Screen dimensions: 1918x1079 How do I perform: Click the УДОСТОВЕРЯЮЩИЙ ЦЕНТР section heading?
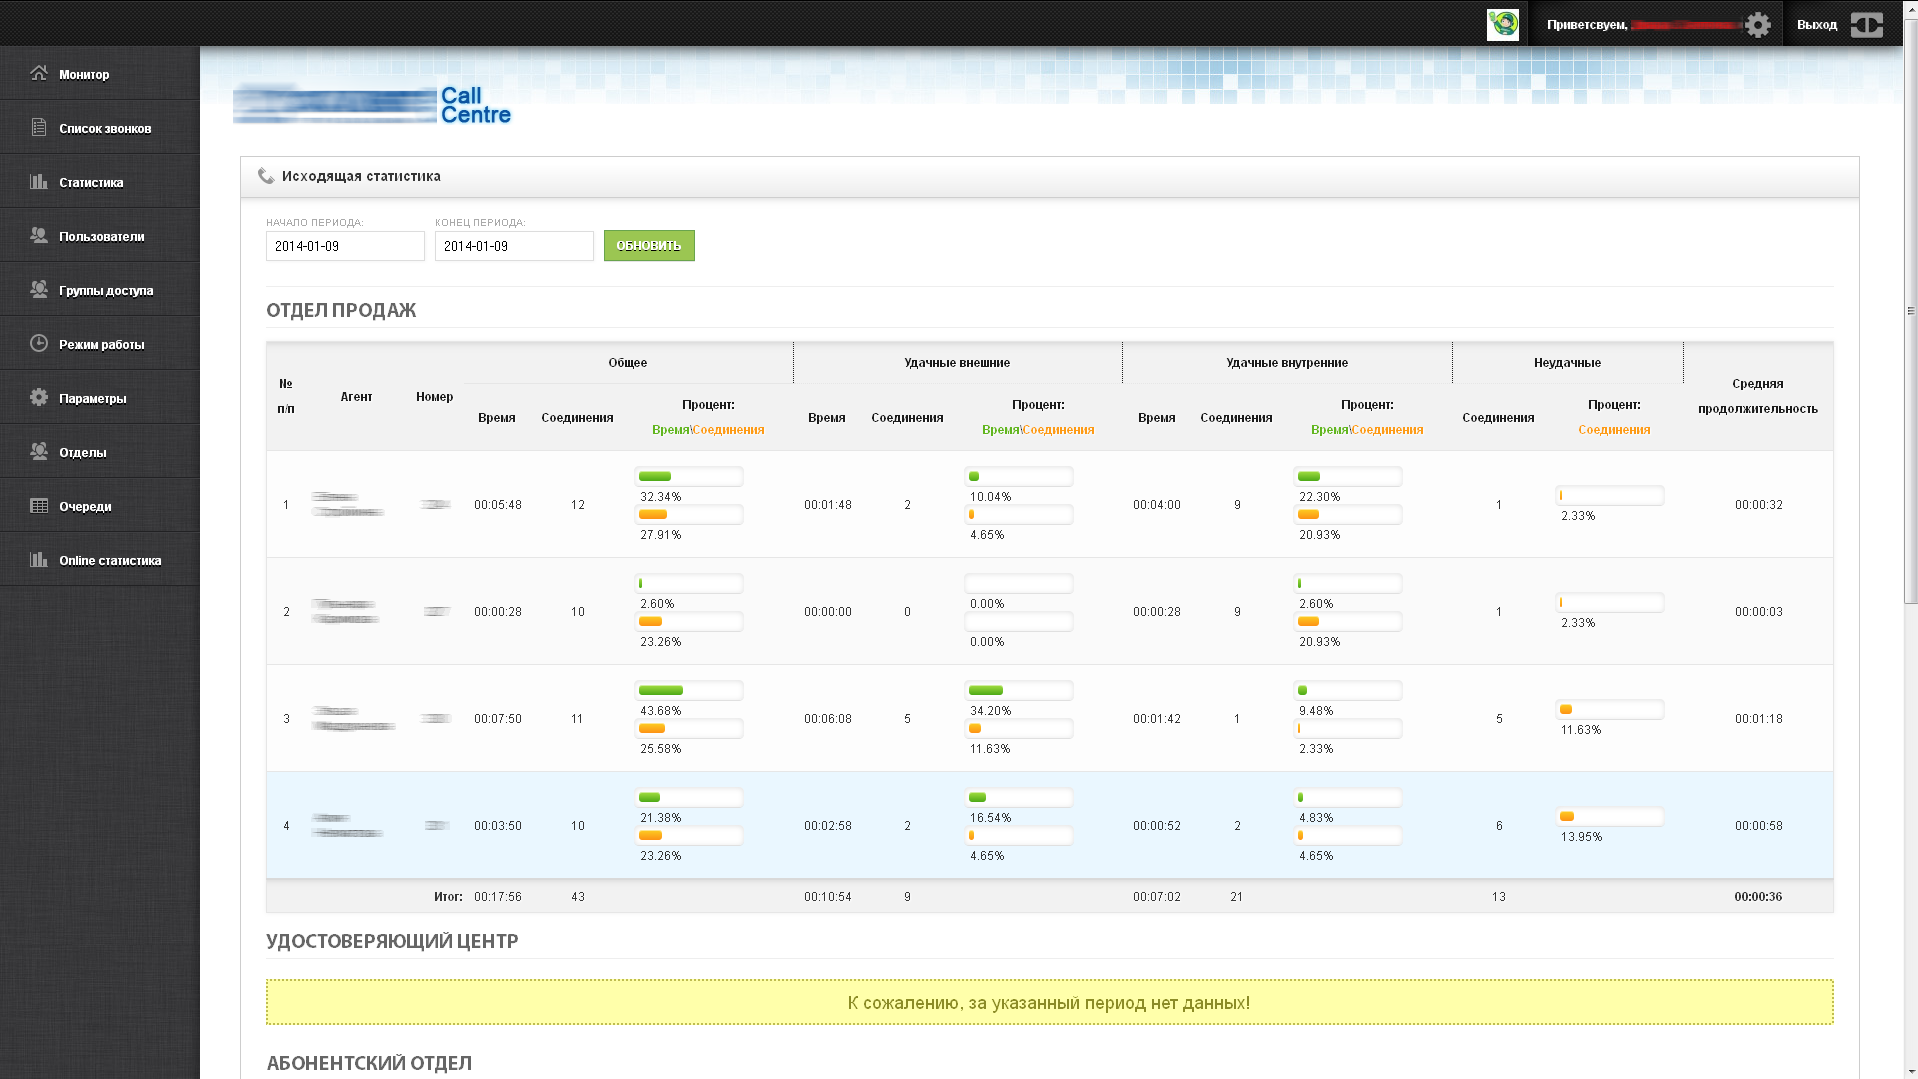(x=392, y=941)
